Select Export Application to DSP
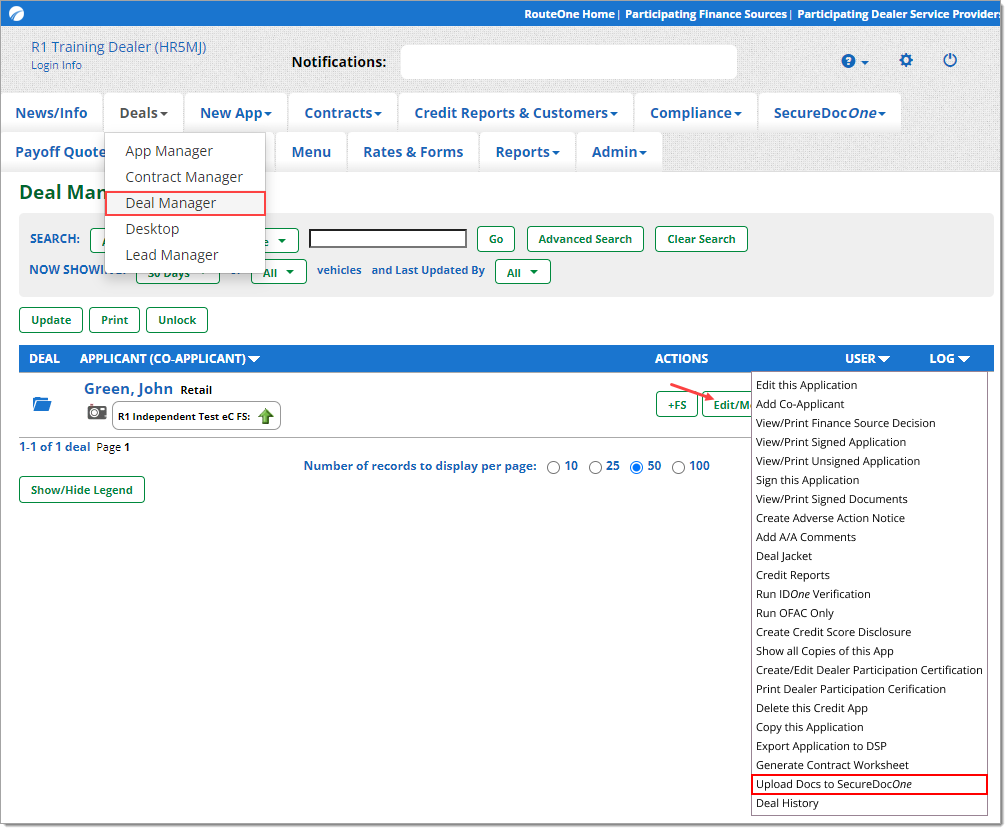This screenshot has height=831, width=1008. pyautogui.click(x=824, y=747)
